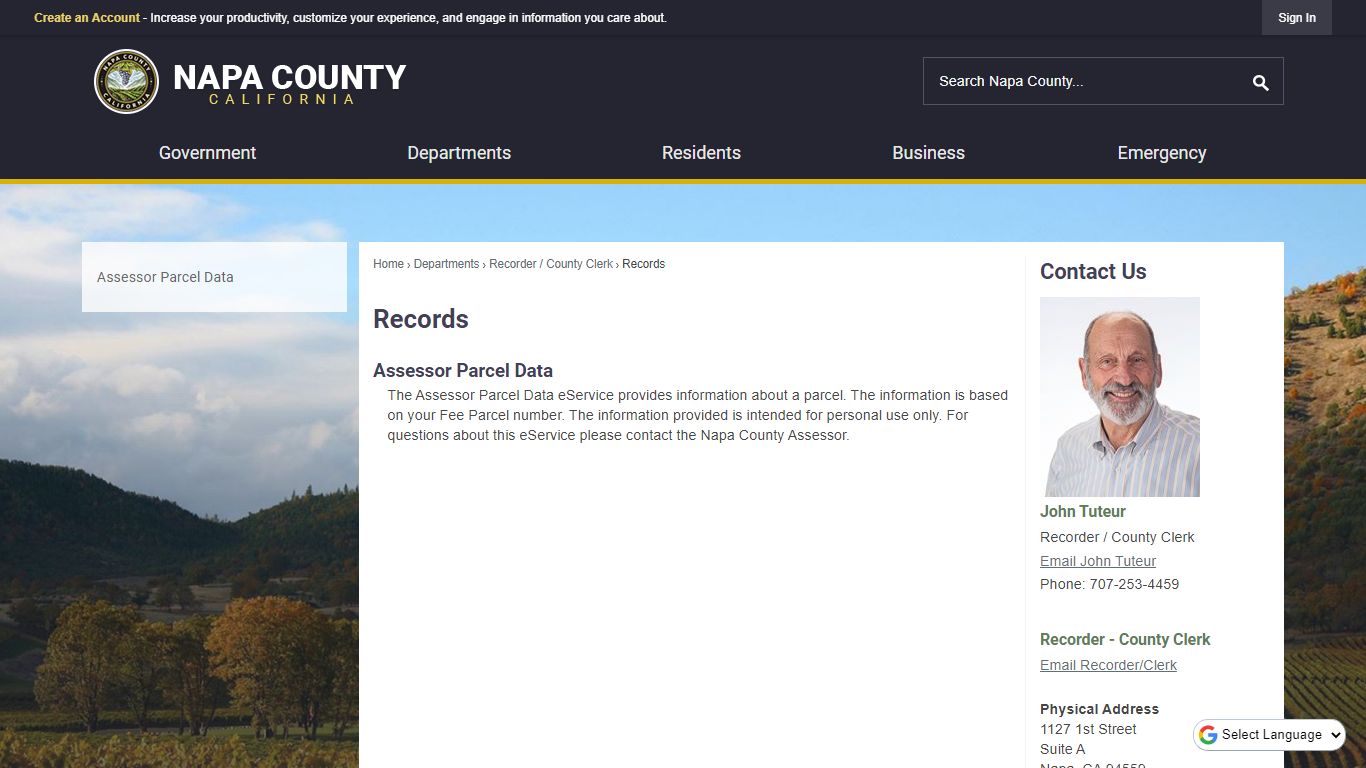Open the Assessor Parcel Data heading link
The width and height of the screenshot is (1366, 768).
463,370
